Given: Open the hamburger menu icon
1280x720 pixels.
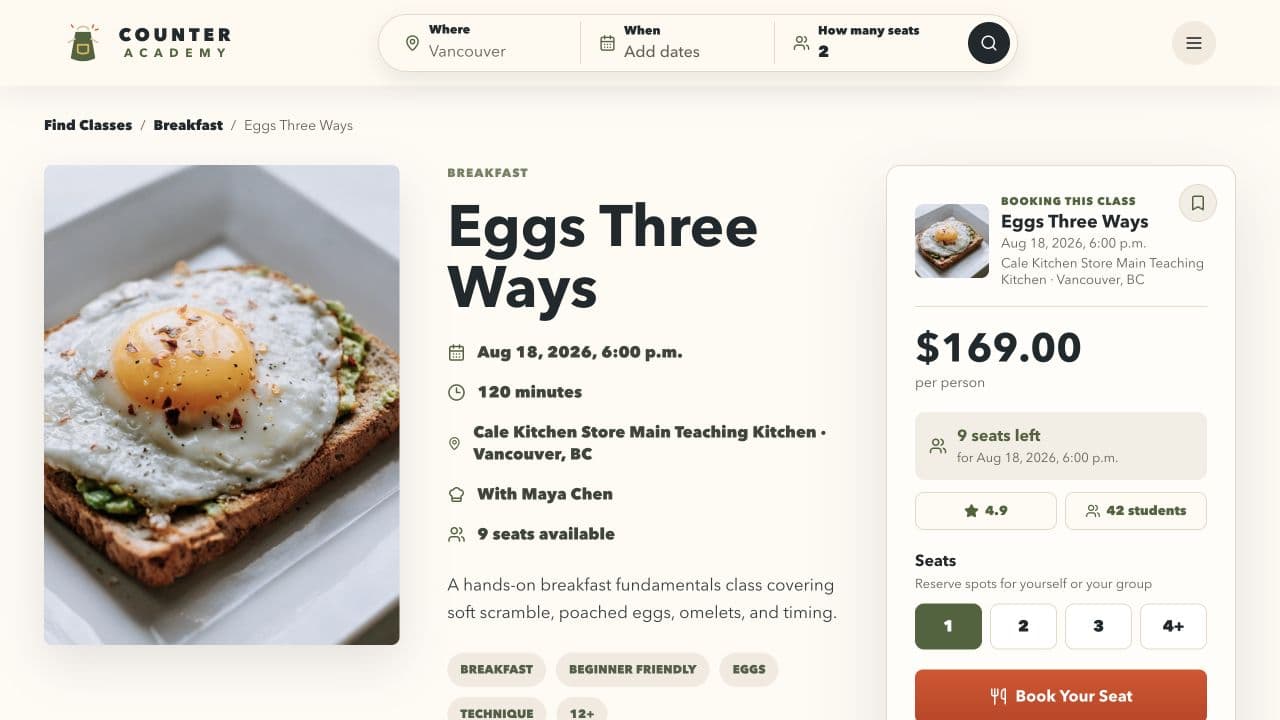Looking at the screenshot, I should click(1194, 43).
